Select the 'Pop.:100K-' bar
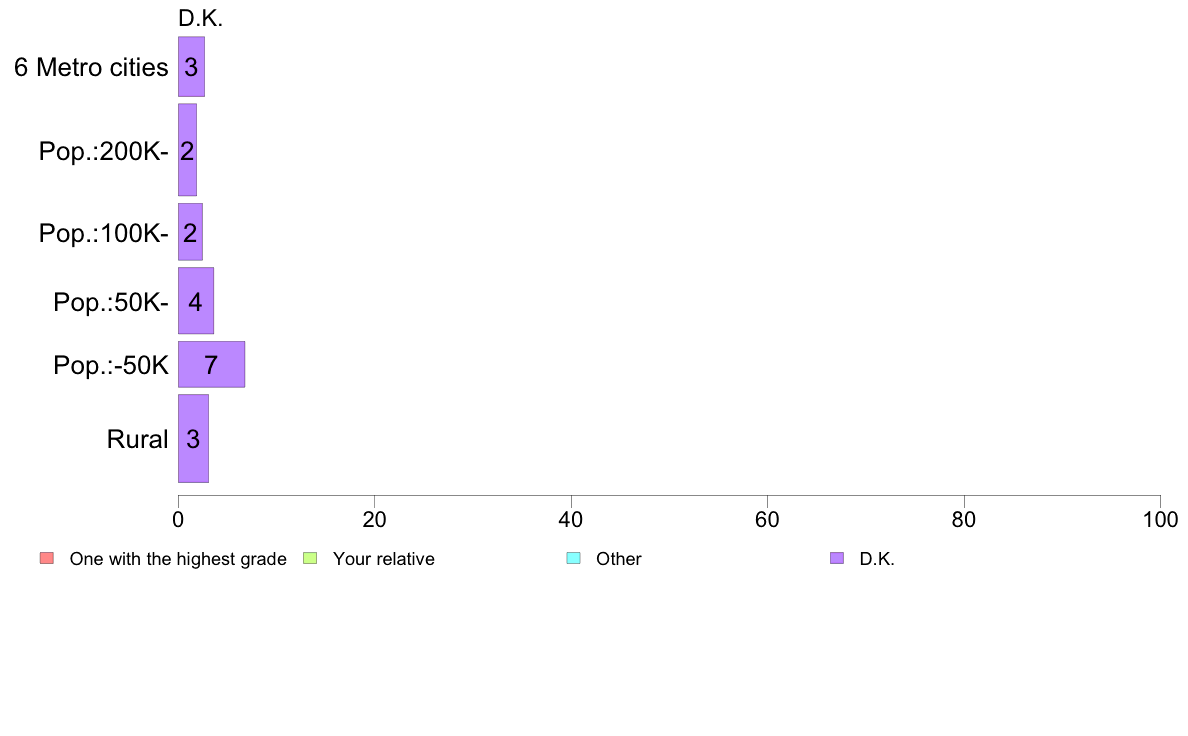 click(x=190, y=232)
